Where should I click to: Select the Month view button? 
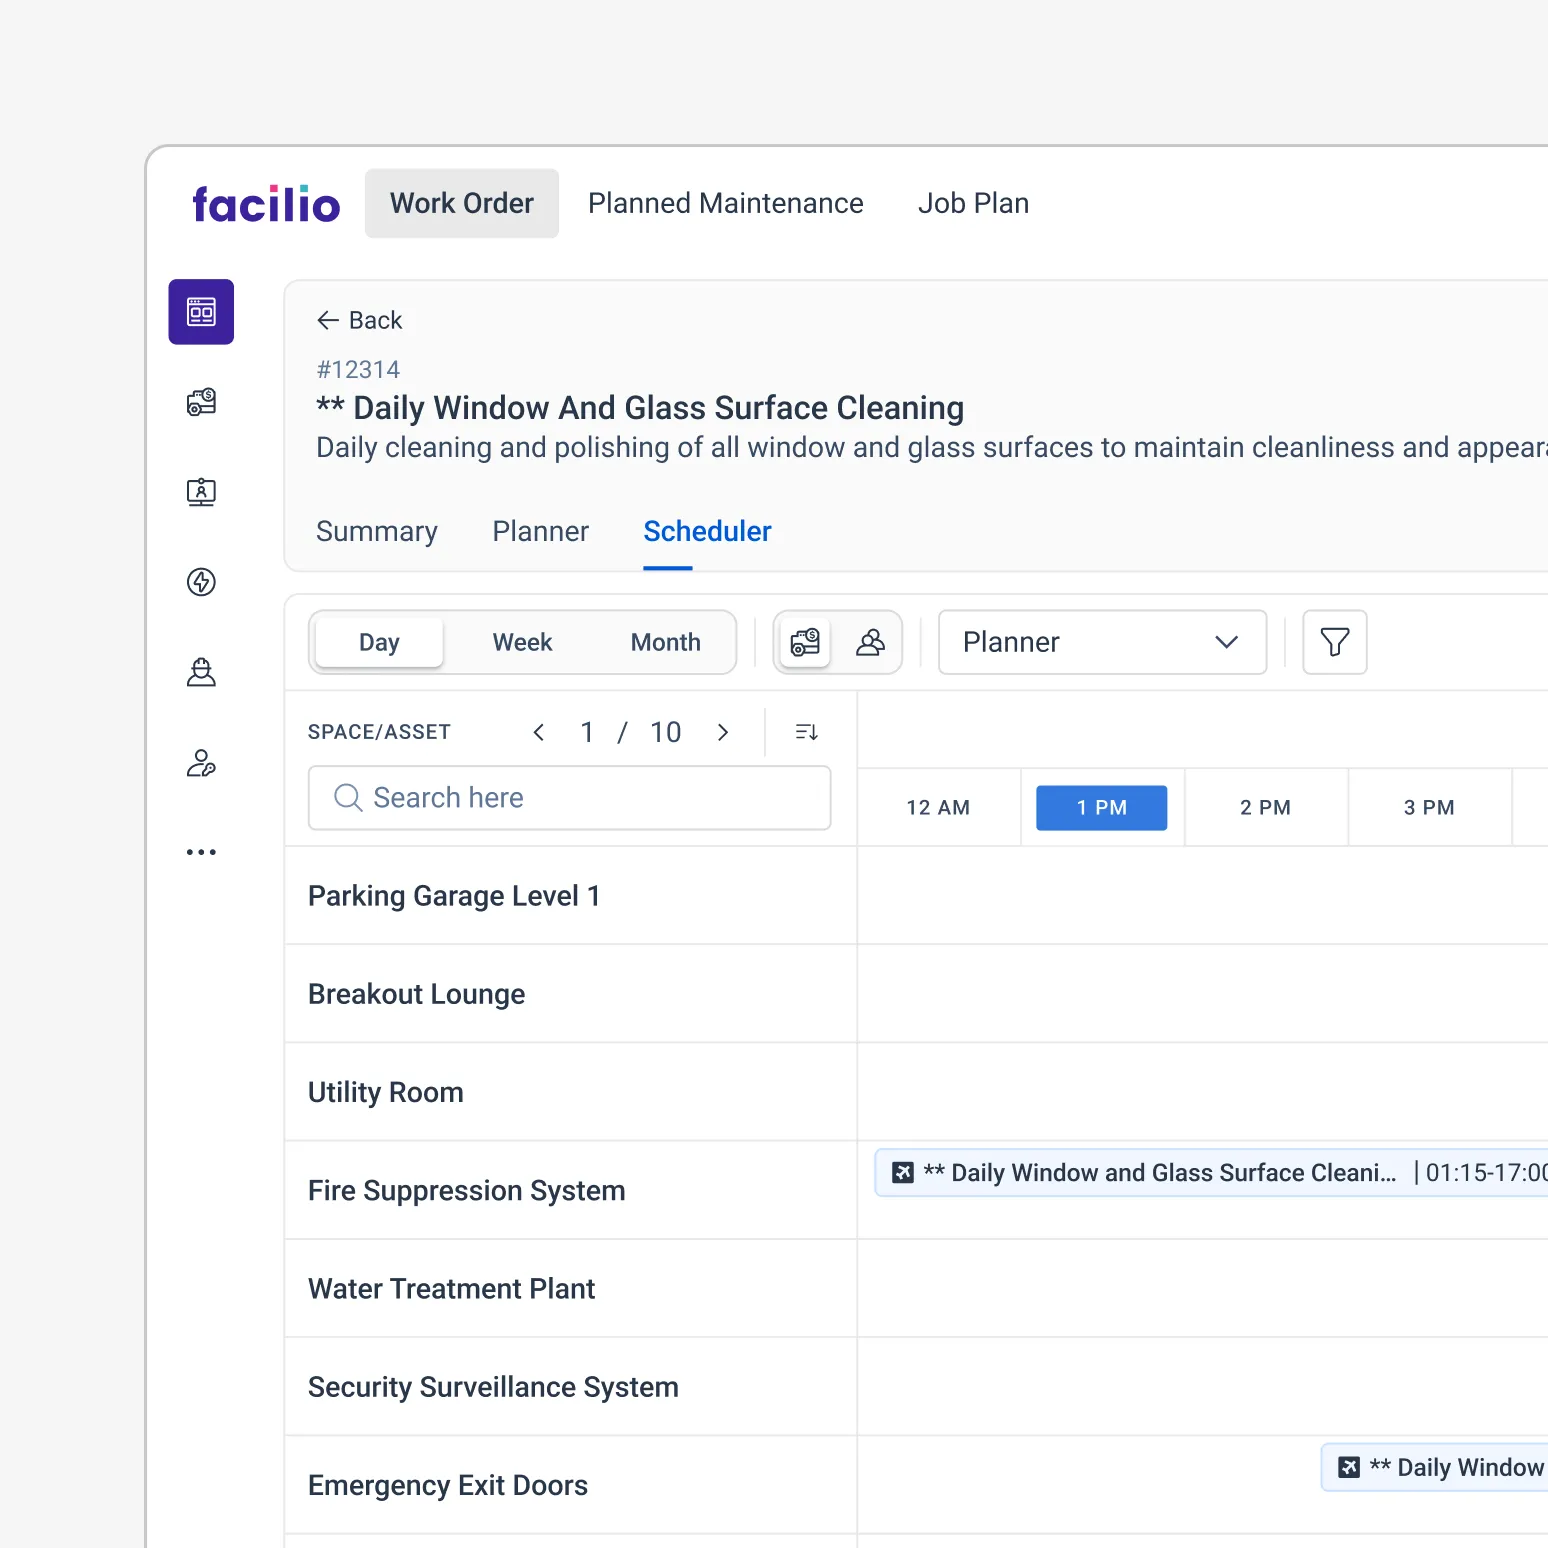click(665, 642)
